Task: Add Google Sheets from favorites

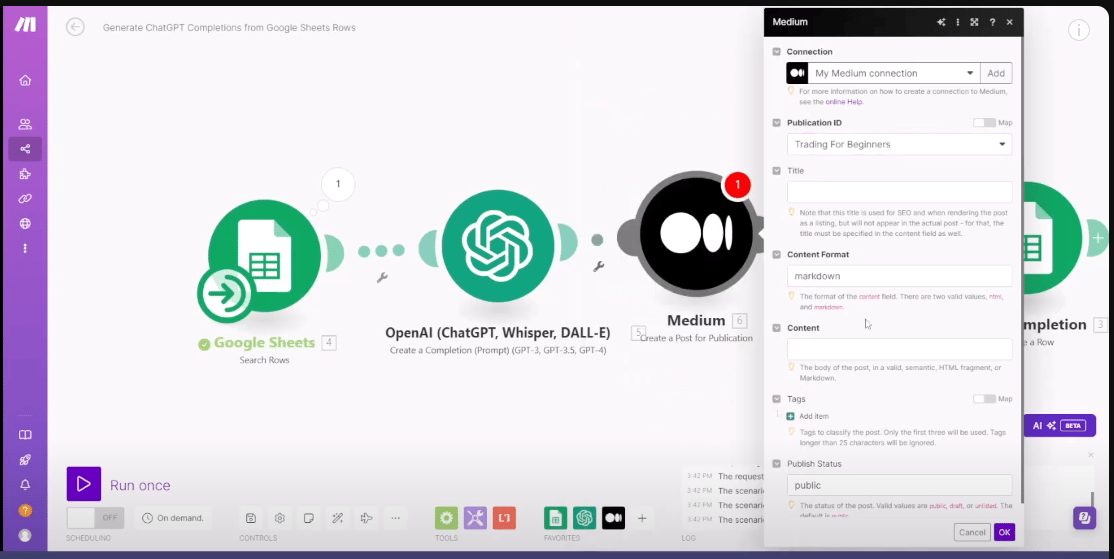Action: click(556, 519)
